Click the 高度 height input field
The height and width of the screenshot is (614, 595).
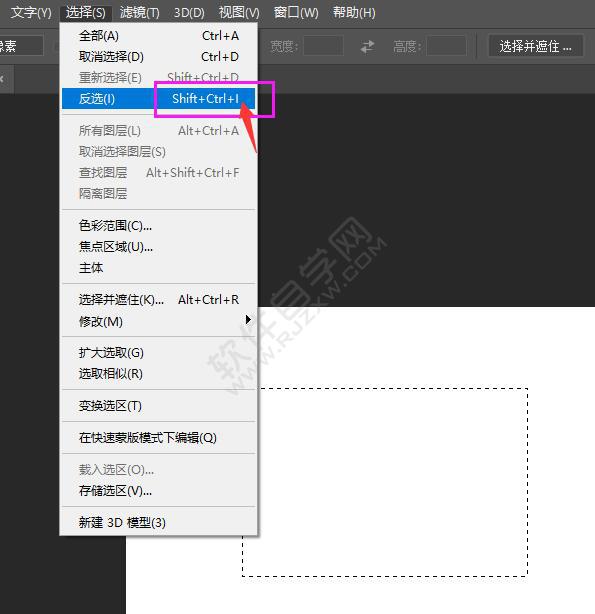(447, 46)
